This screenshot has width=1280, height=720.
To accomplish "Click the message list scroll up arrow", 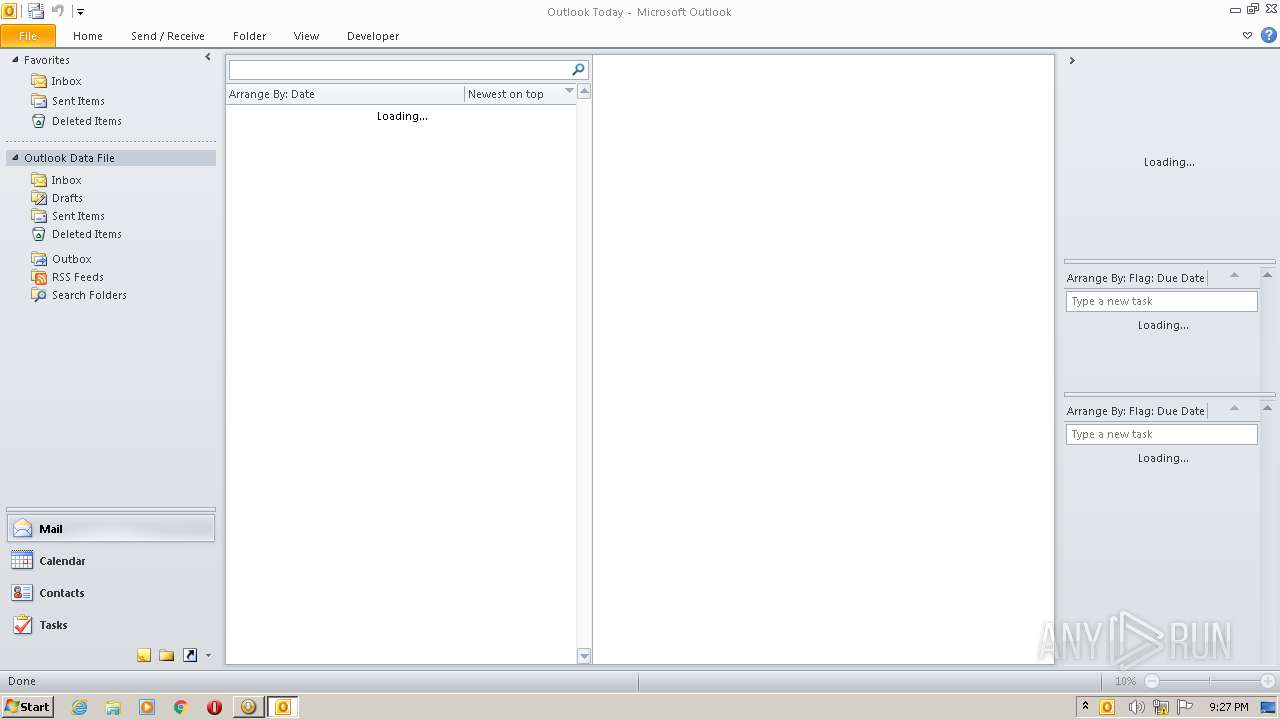I will coord(585,91).
